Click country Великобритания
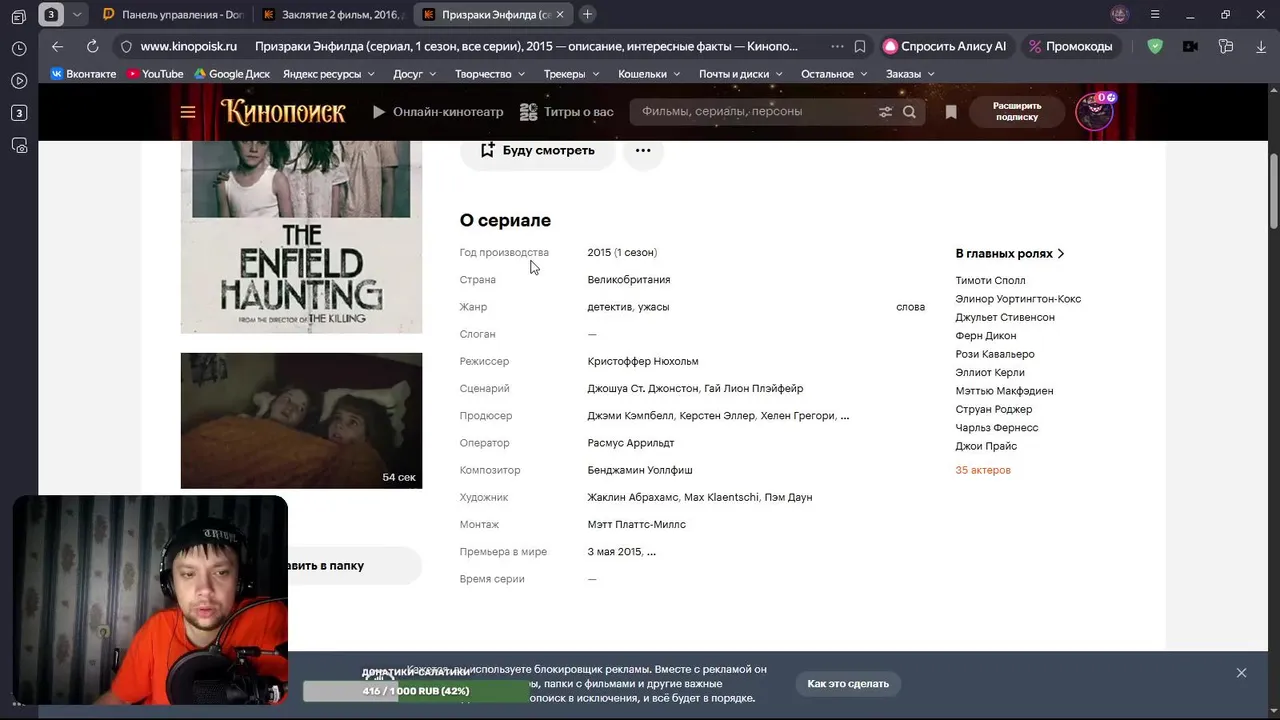 point(629,280)
